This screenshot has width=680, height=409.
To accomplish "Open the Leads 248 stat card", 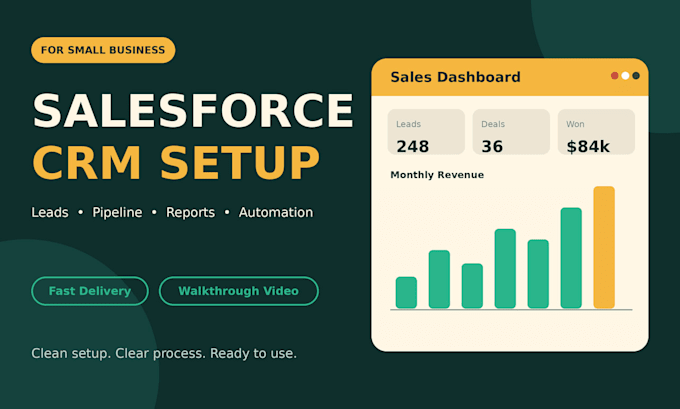I will pos(426,132).
